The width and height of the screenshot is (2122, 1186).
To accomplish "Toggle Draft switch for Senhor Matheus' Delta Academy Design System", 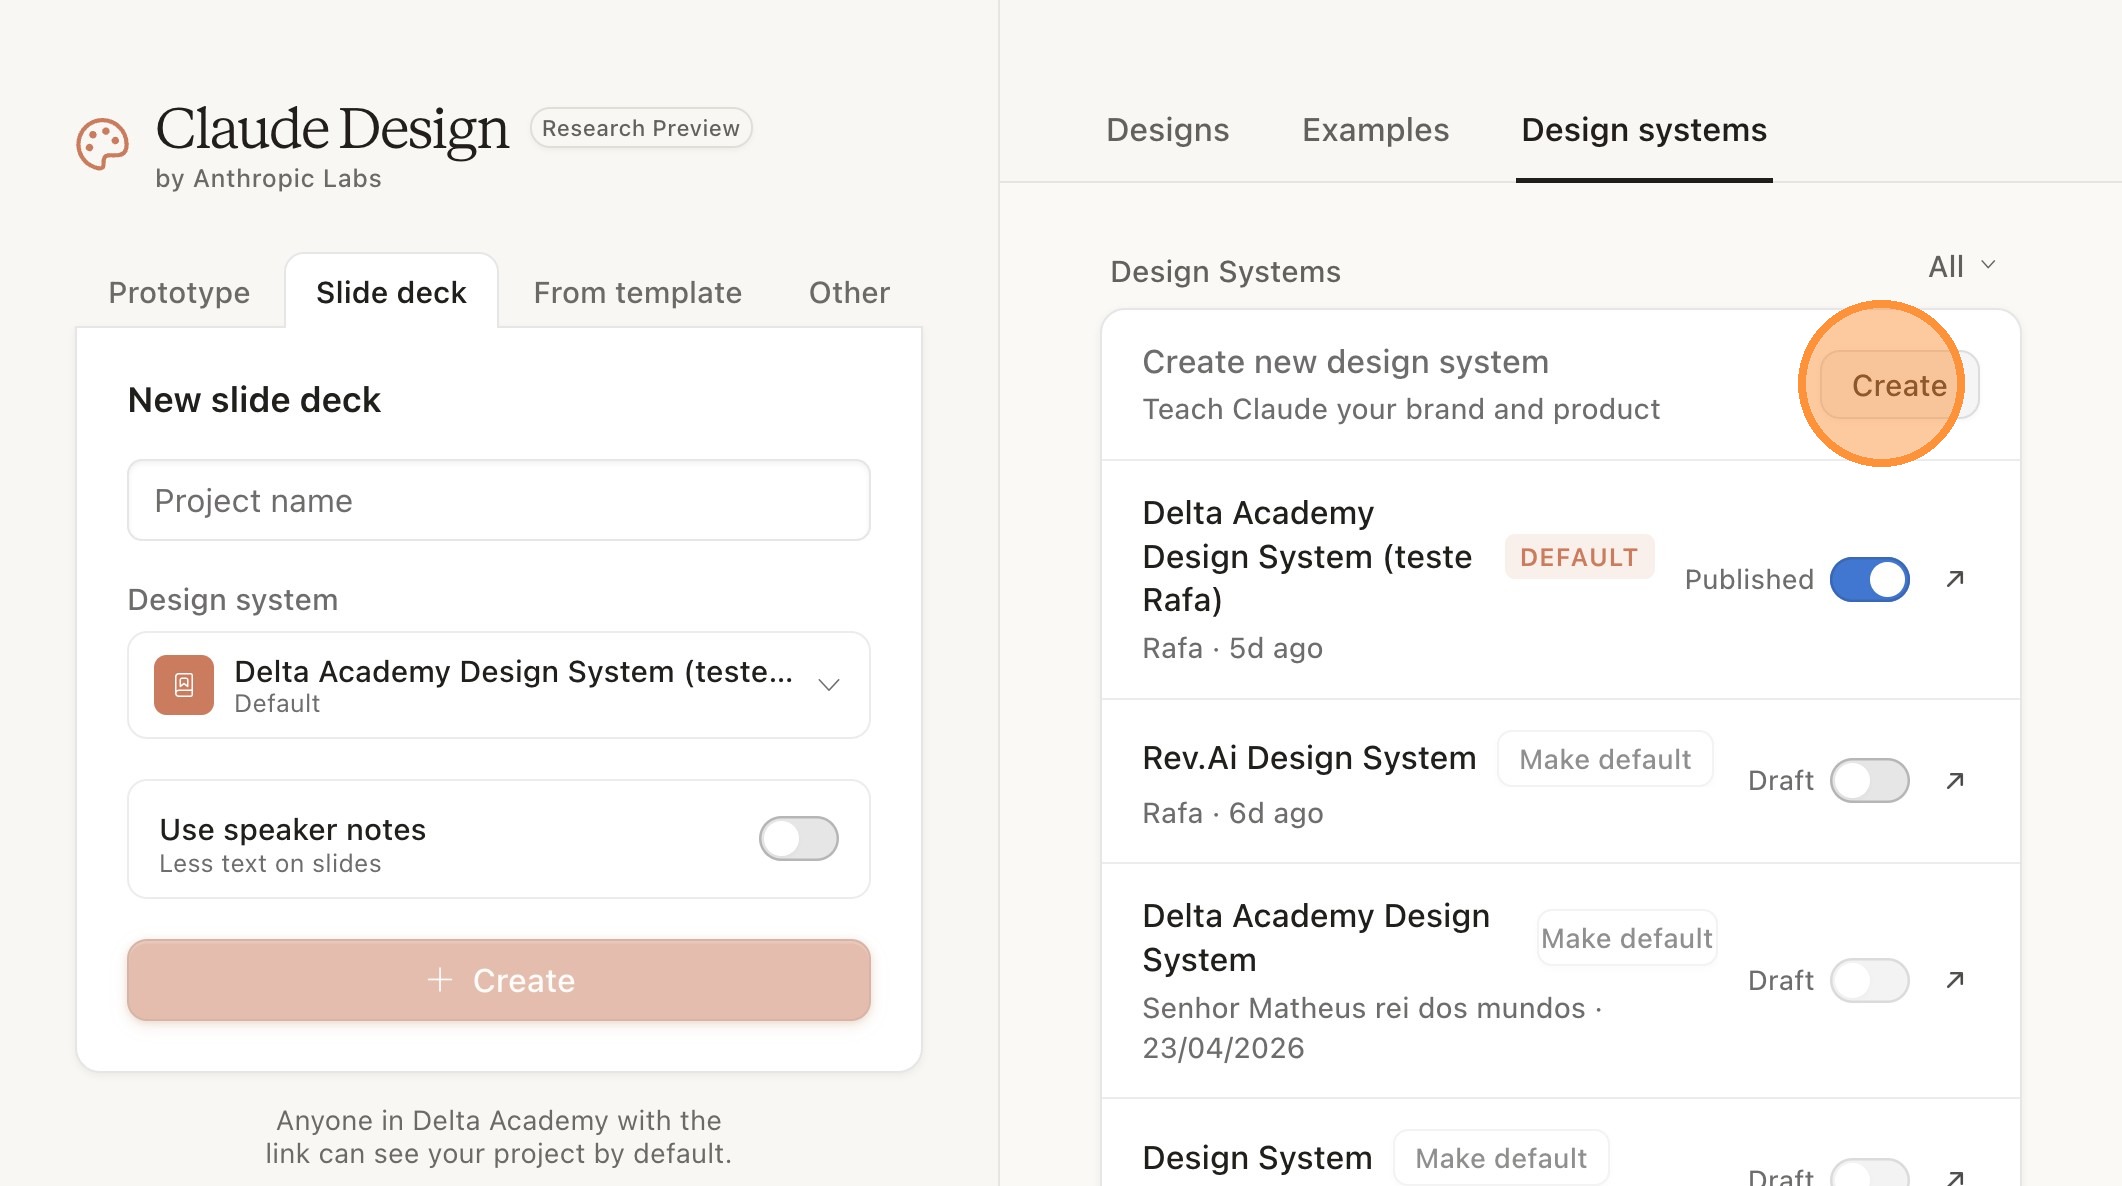I will point(1869,980).
